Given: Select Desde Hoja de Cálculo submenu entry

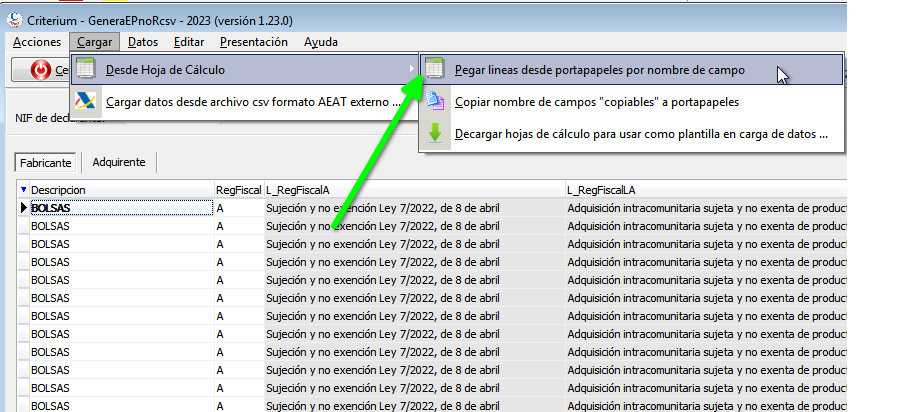Looking at the screenshot, I should [x=245, y=70].
